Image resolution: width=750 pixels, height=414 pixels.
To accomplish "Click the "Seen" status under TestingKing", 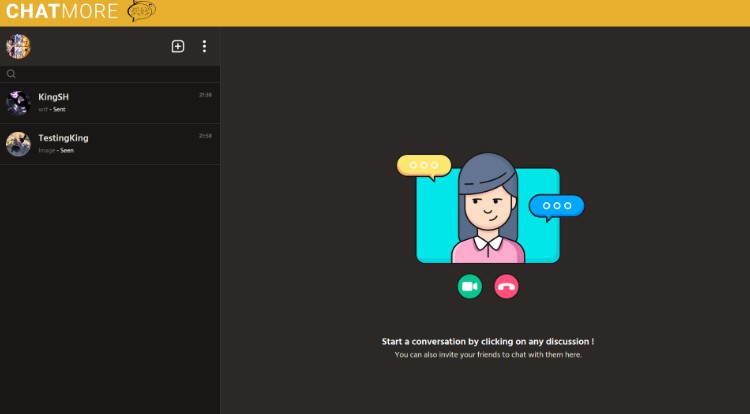I will click(66, 150).
